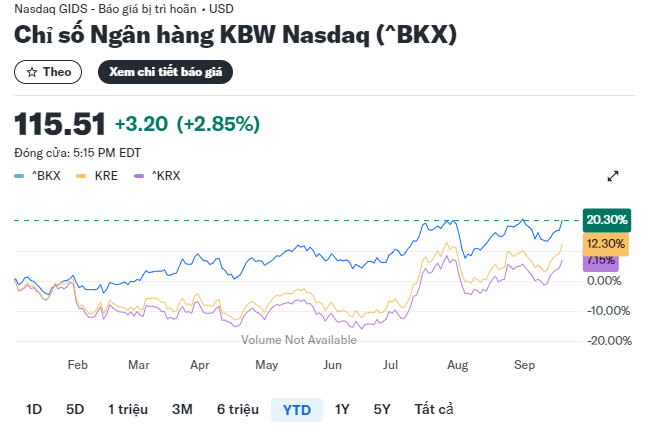651x433 pixels.
Task: Select the YTD range tab
Action: pos(297,409)
